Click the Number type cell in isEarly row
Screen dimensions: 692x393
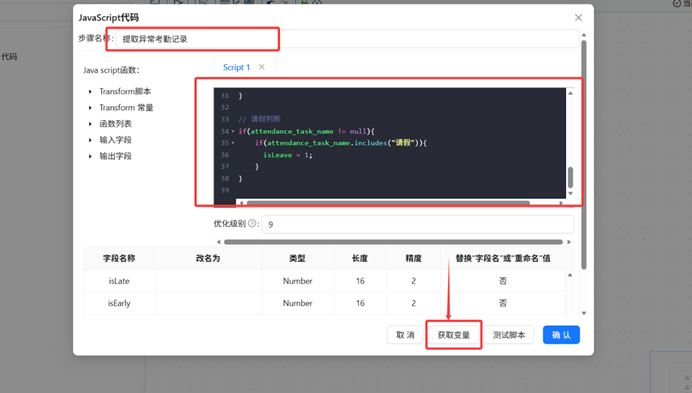(297, 303)
